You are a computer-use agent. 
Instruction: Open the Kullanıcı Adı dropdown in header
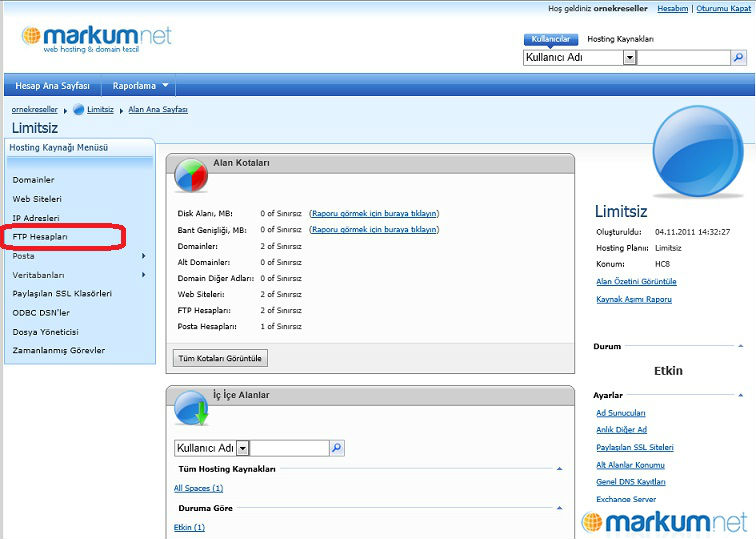click(629, 58)
